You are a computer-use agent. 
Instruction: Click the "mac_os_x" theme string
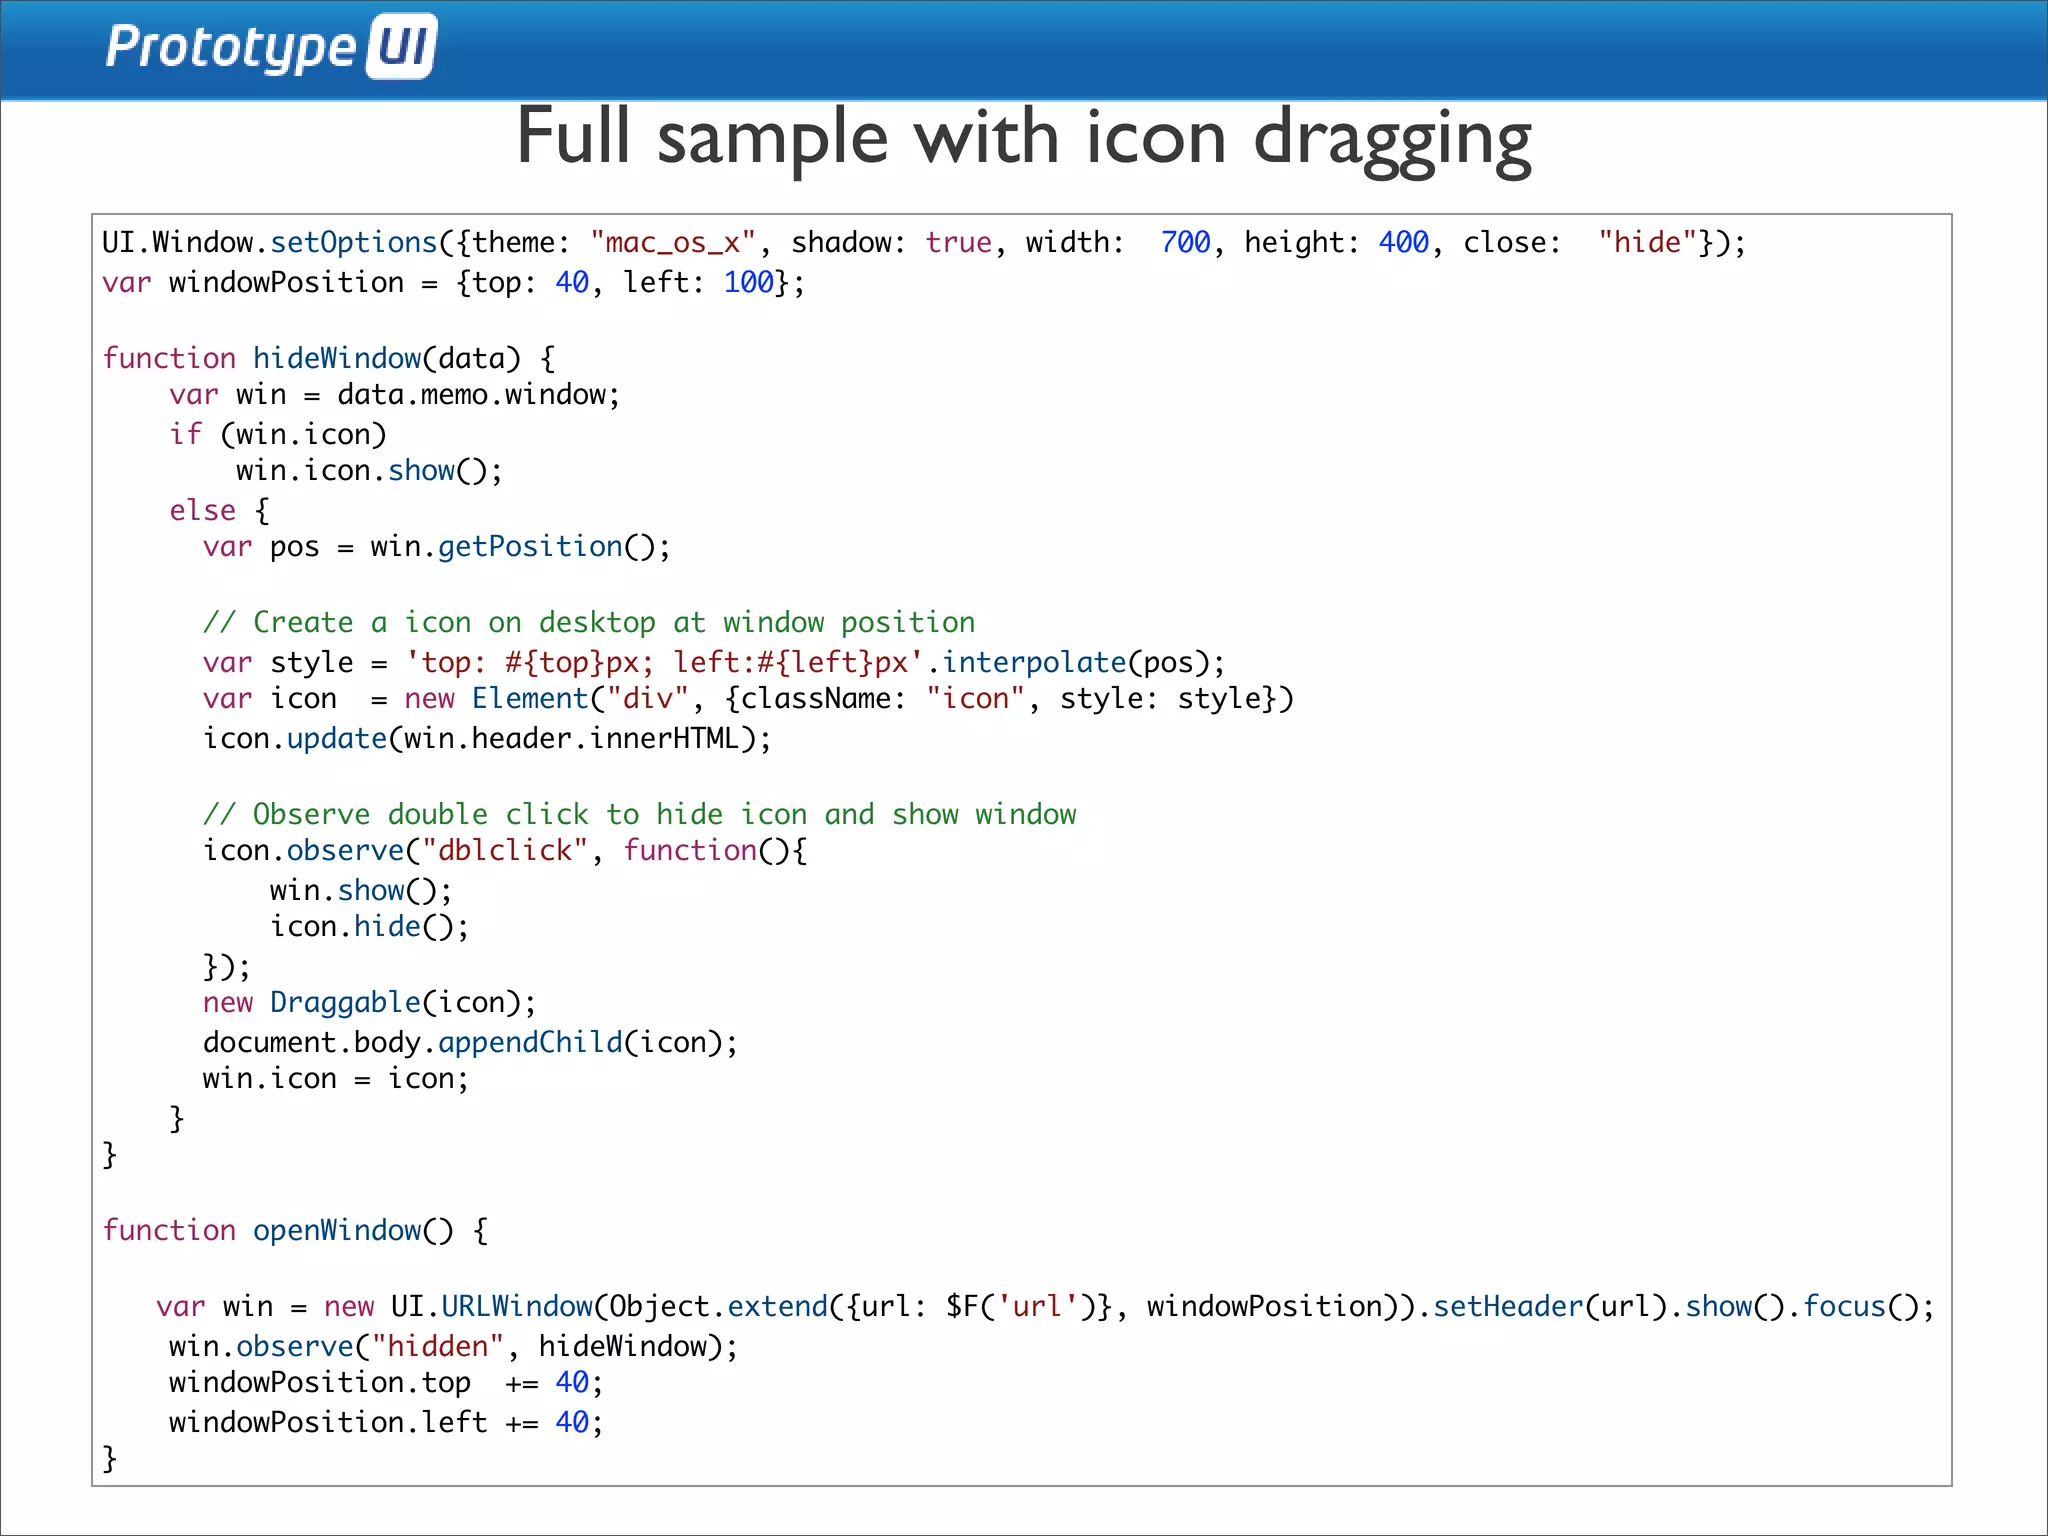click(672, 243)
